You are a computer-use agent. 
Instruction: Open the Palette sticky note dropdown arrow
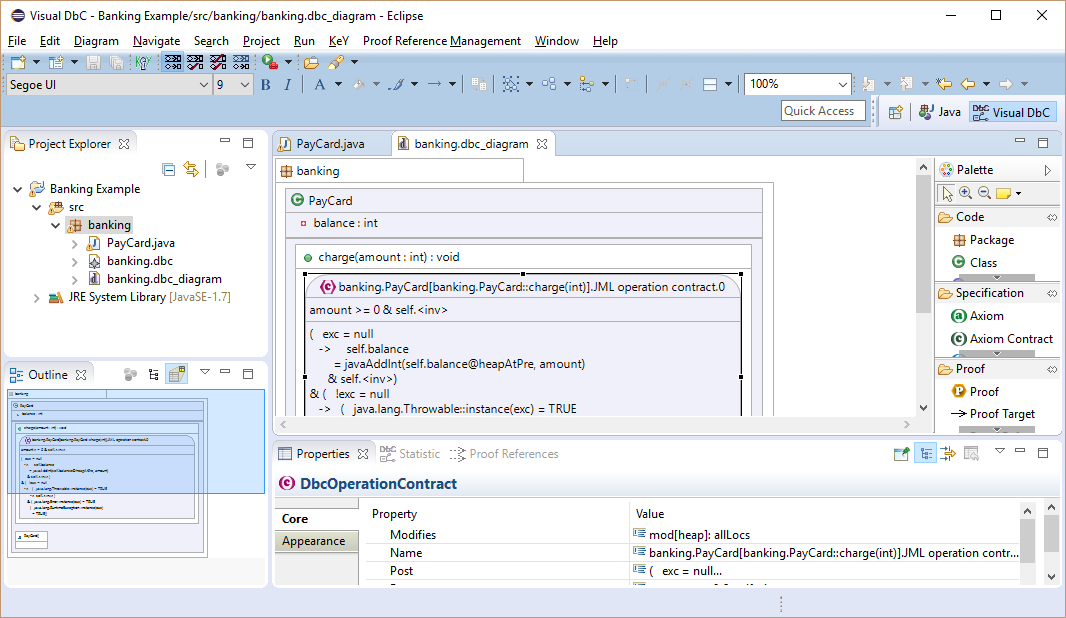point(1018,194)
